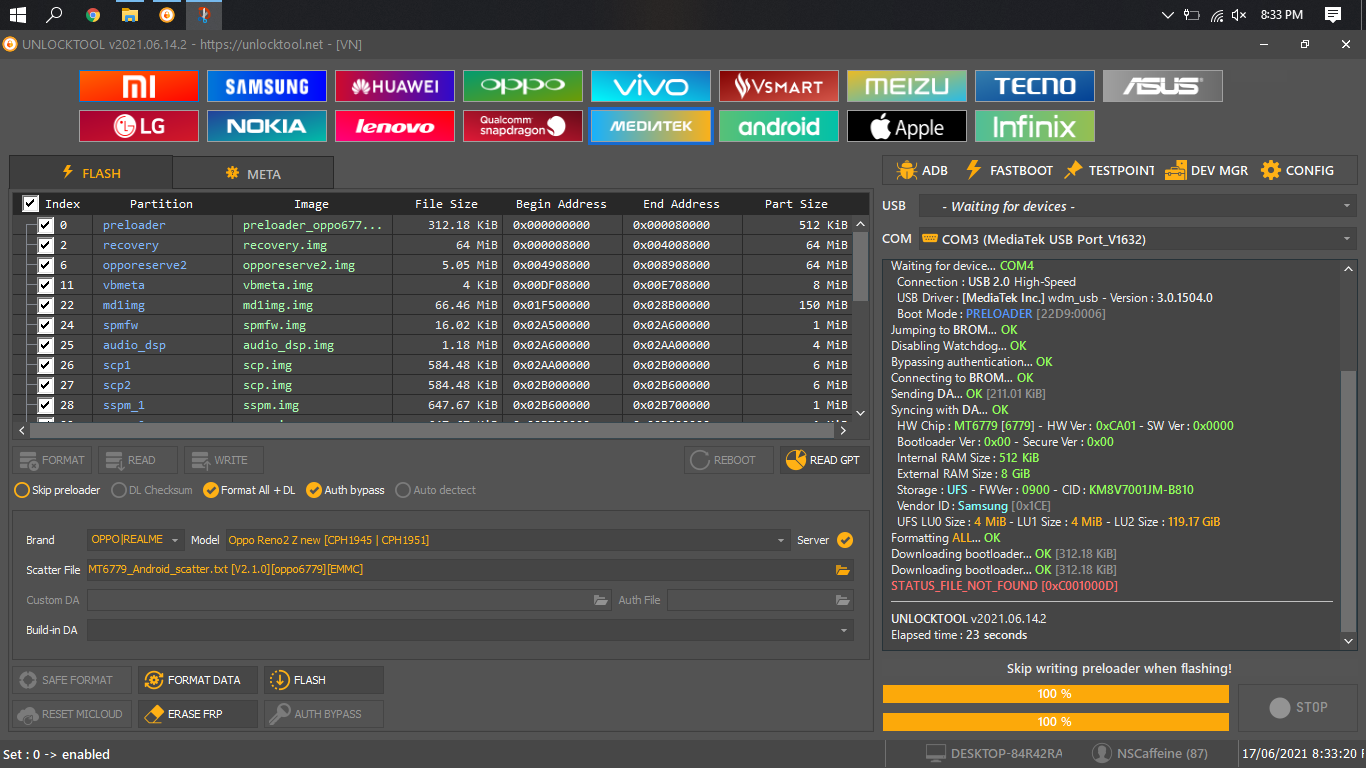Image resolution: width=1366 pixels, height=768 pixels.
Task: Open the ASUS brand tile
Action: [x=1163, y=86]
